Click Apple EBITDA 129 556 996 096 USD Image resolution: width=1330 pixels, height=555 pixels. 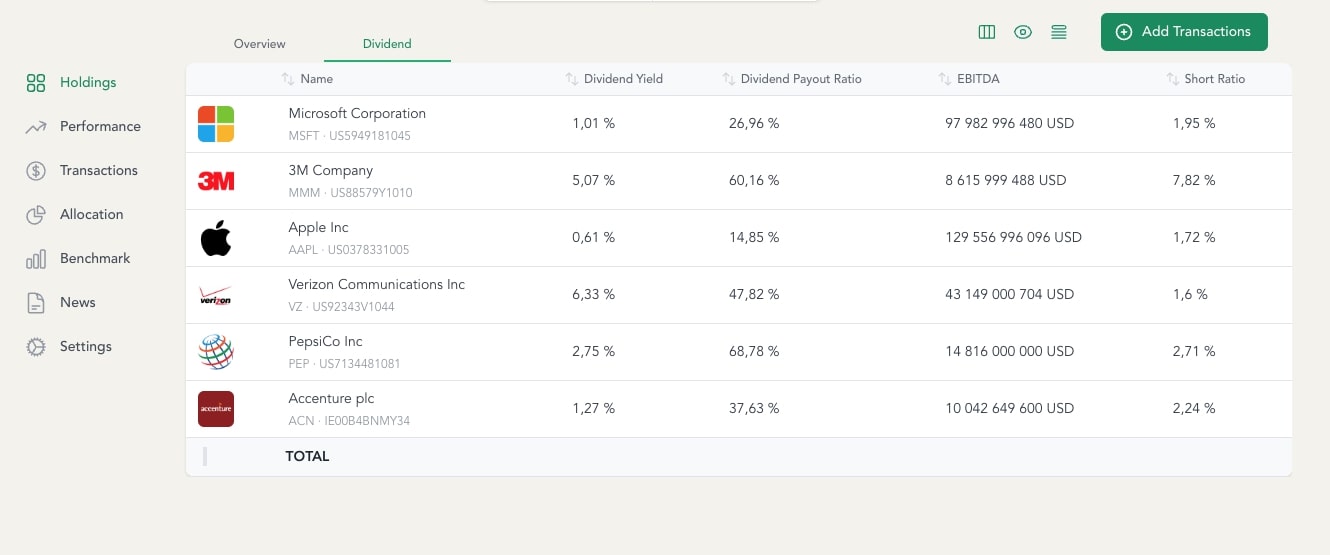pyautogui.click(x=1013, y=238)
